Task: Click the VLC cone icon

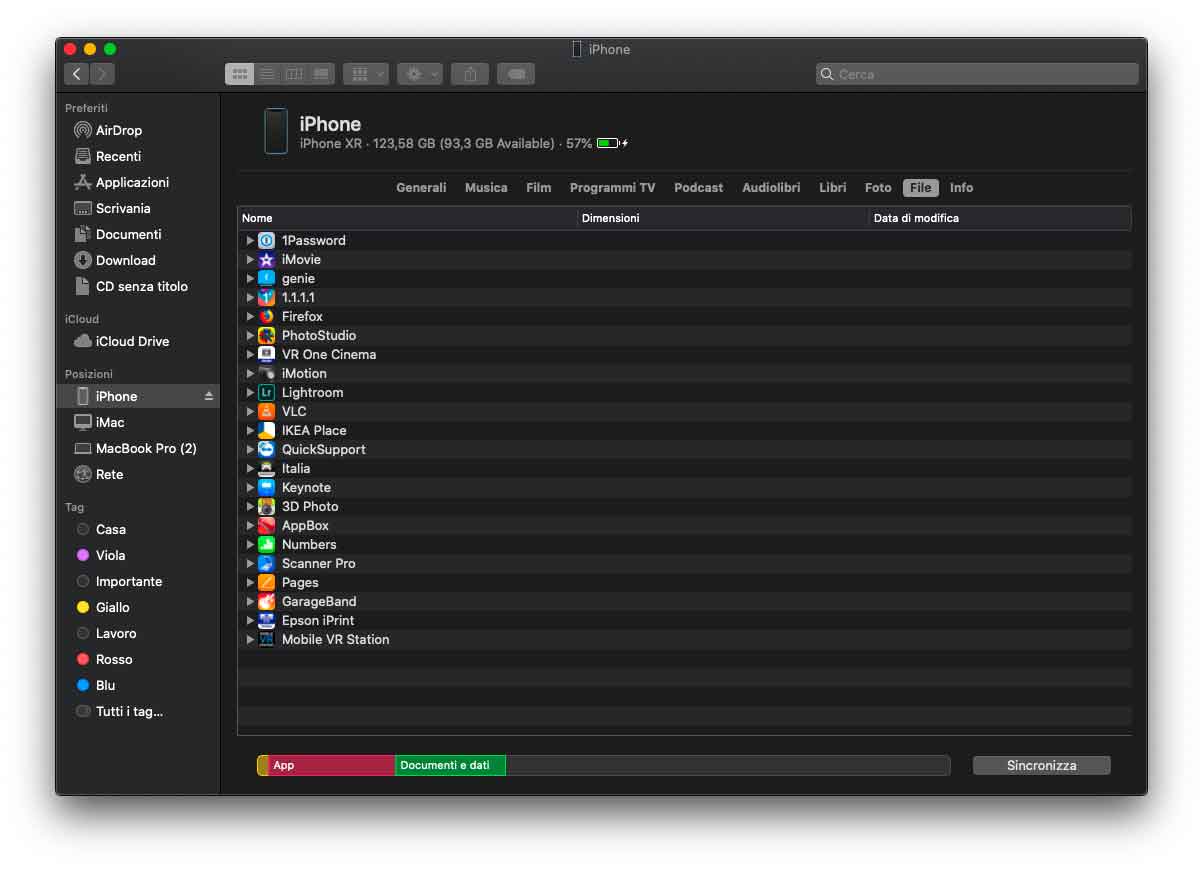Action: pos(266,411)
